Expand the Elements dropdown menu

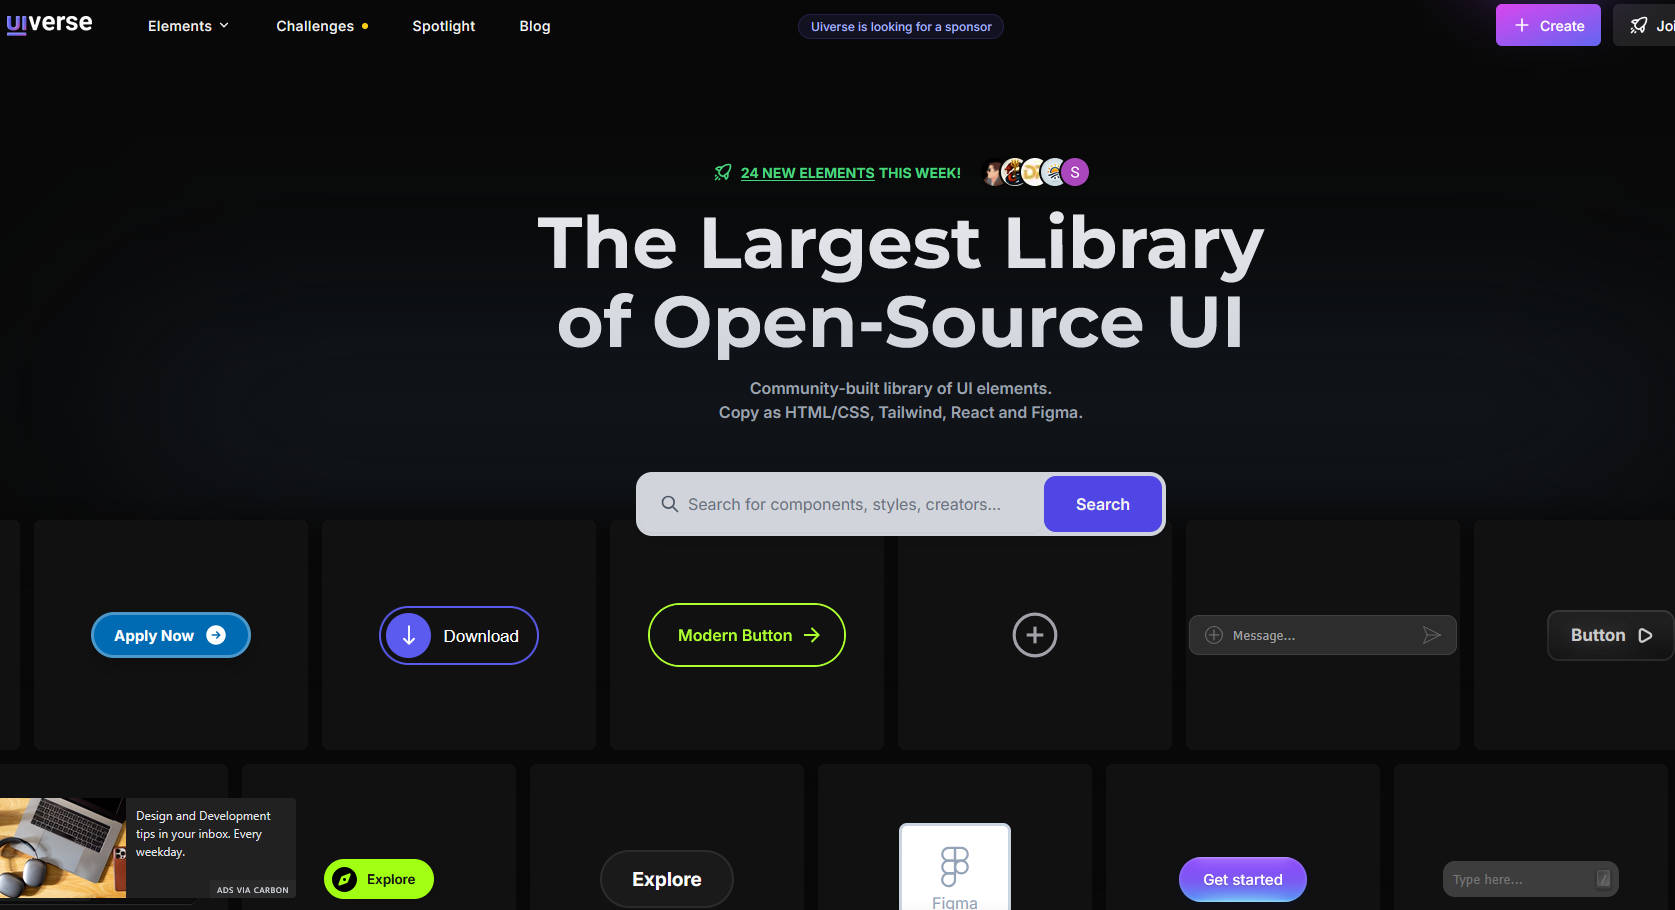point(188,26)
